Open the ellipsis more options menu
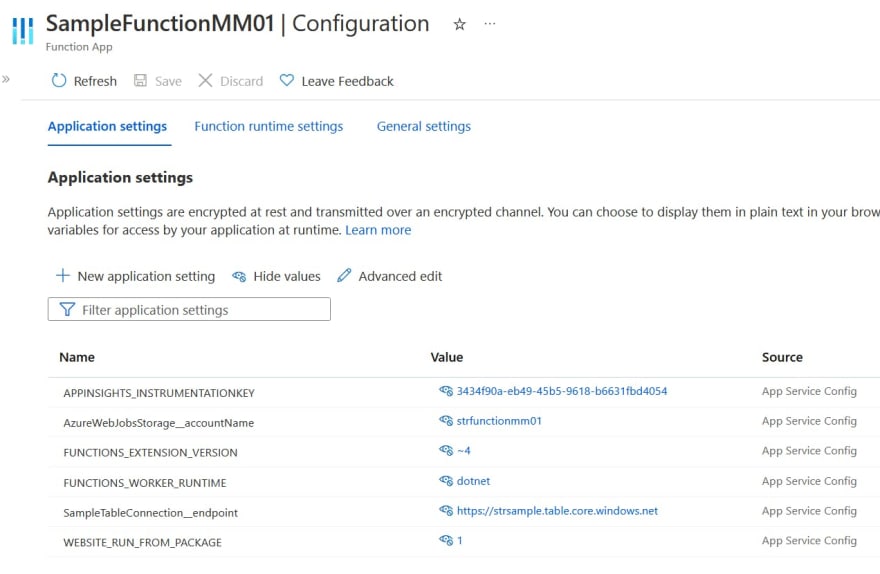880x574 pixels. click(x=490, y=24)
